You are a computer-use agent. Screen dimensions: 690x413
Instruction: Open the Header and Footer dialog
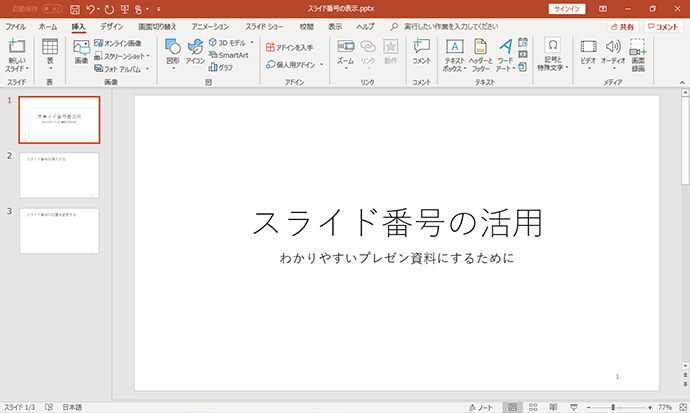480,55
